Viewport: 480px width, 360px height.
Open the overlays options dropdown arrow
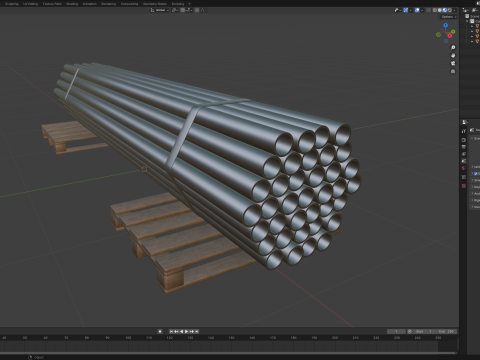coord(422,10)
